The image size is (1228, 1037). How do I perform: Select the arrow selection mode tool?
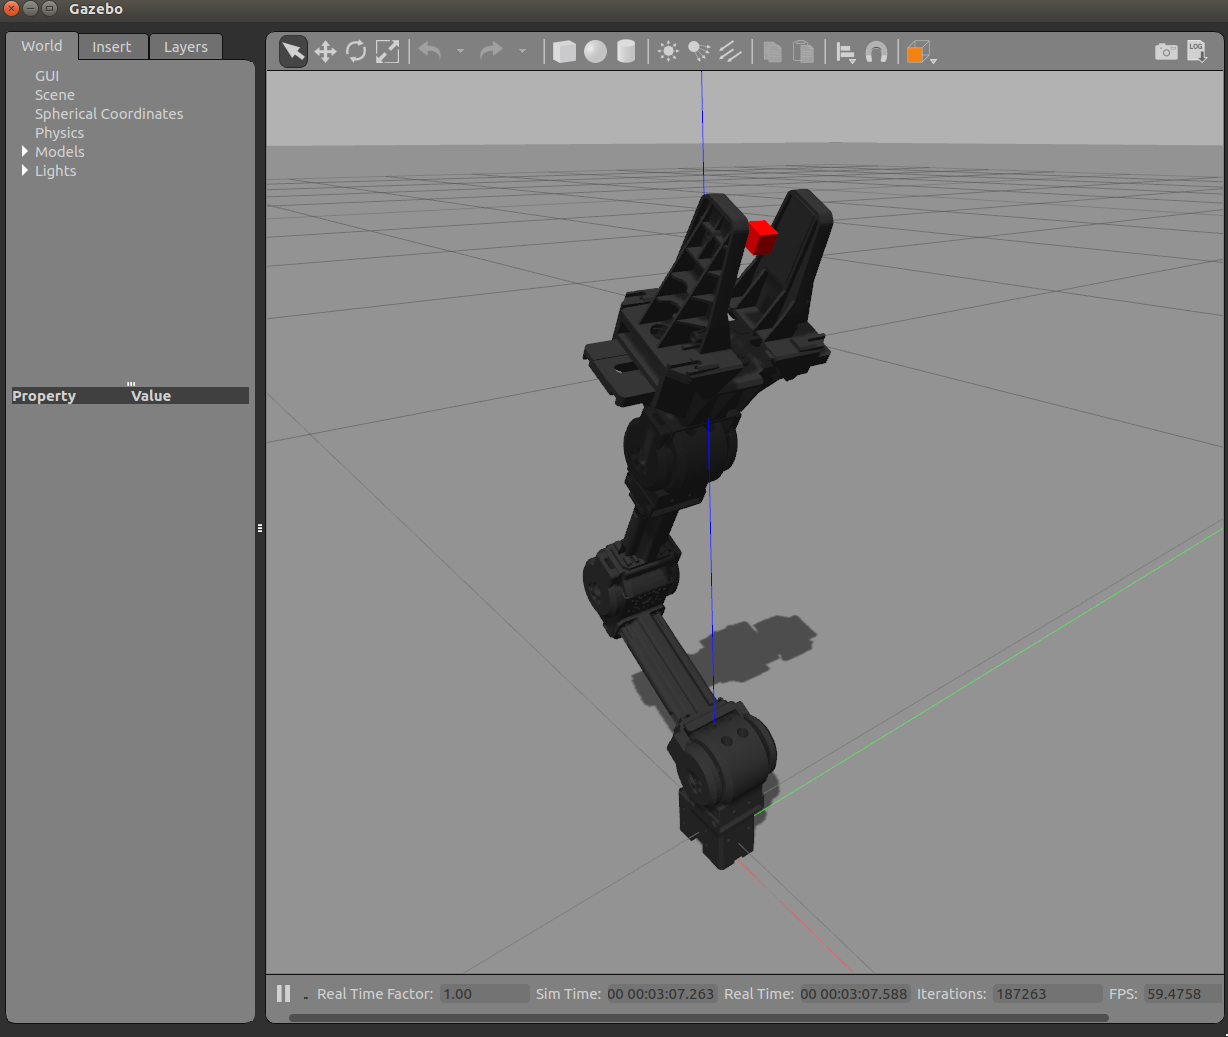(293, 52)
